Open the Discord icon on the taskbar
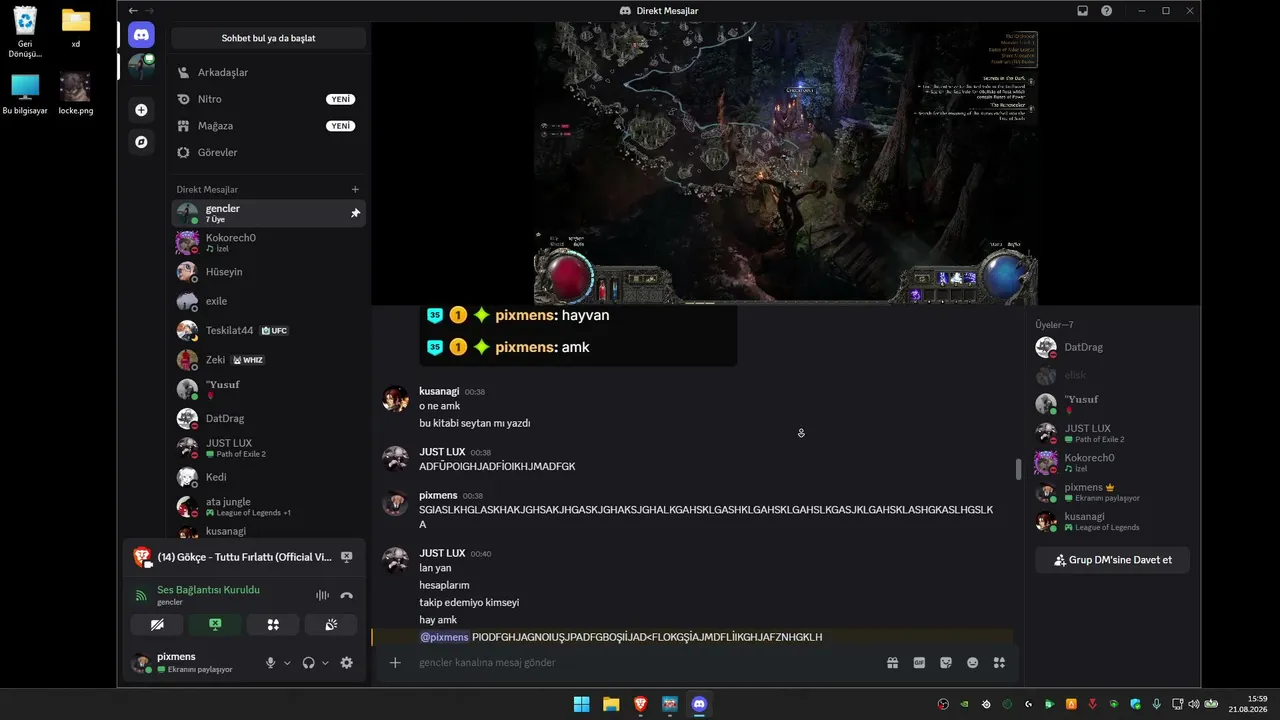1280x720 pixels. 699,704
